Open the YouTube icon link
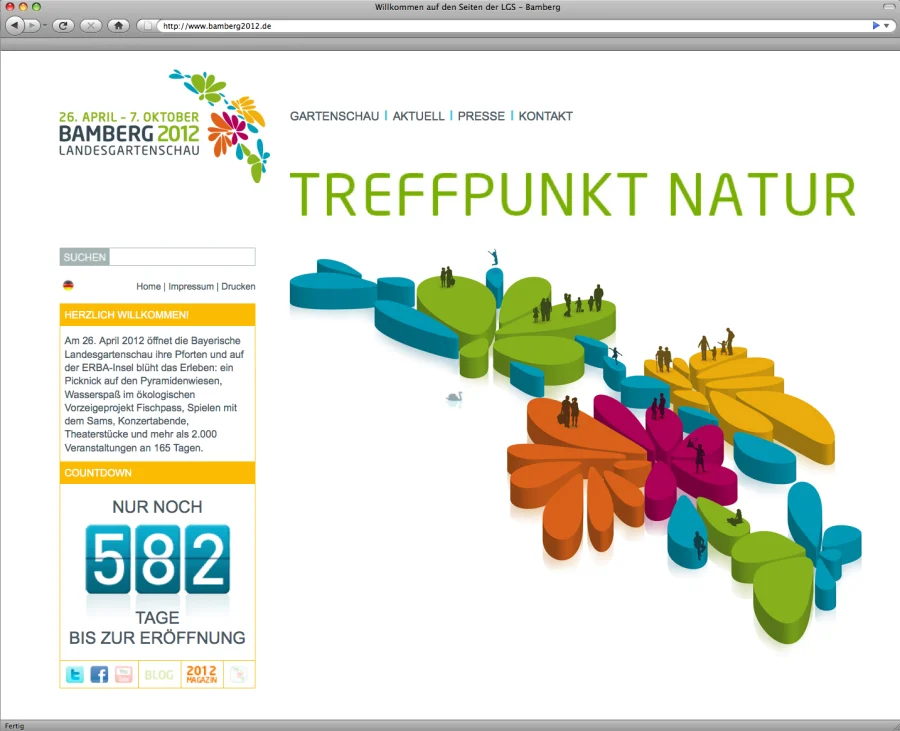 point(123,675)
